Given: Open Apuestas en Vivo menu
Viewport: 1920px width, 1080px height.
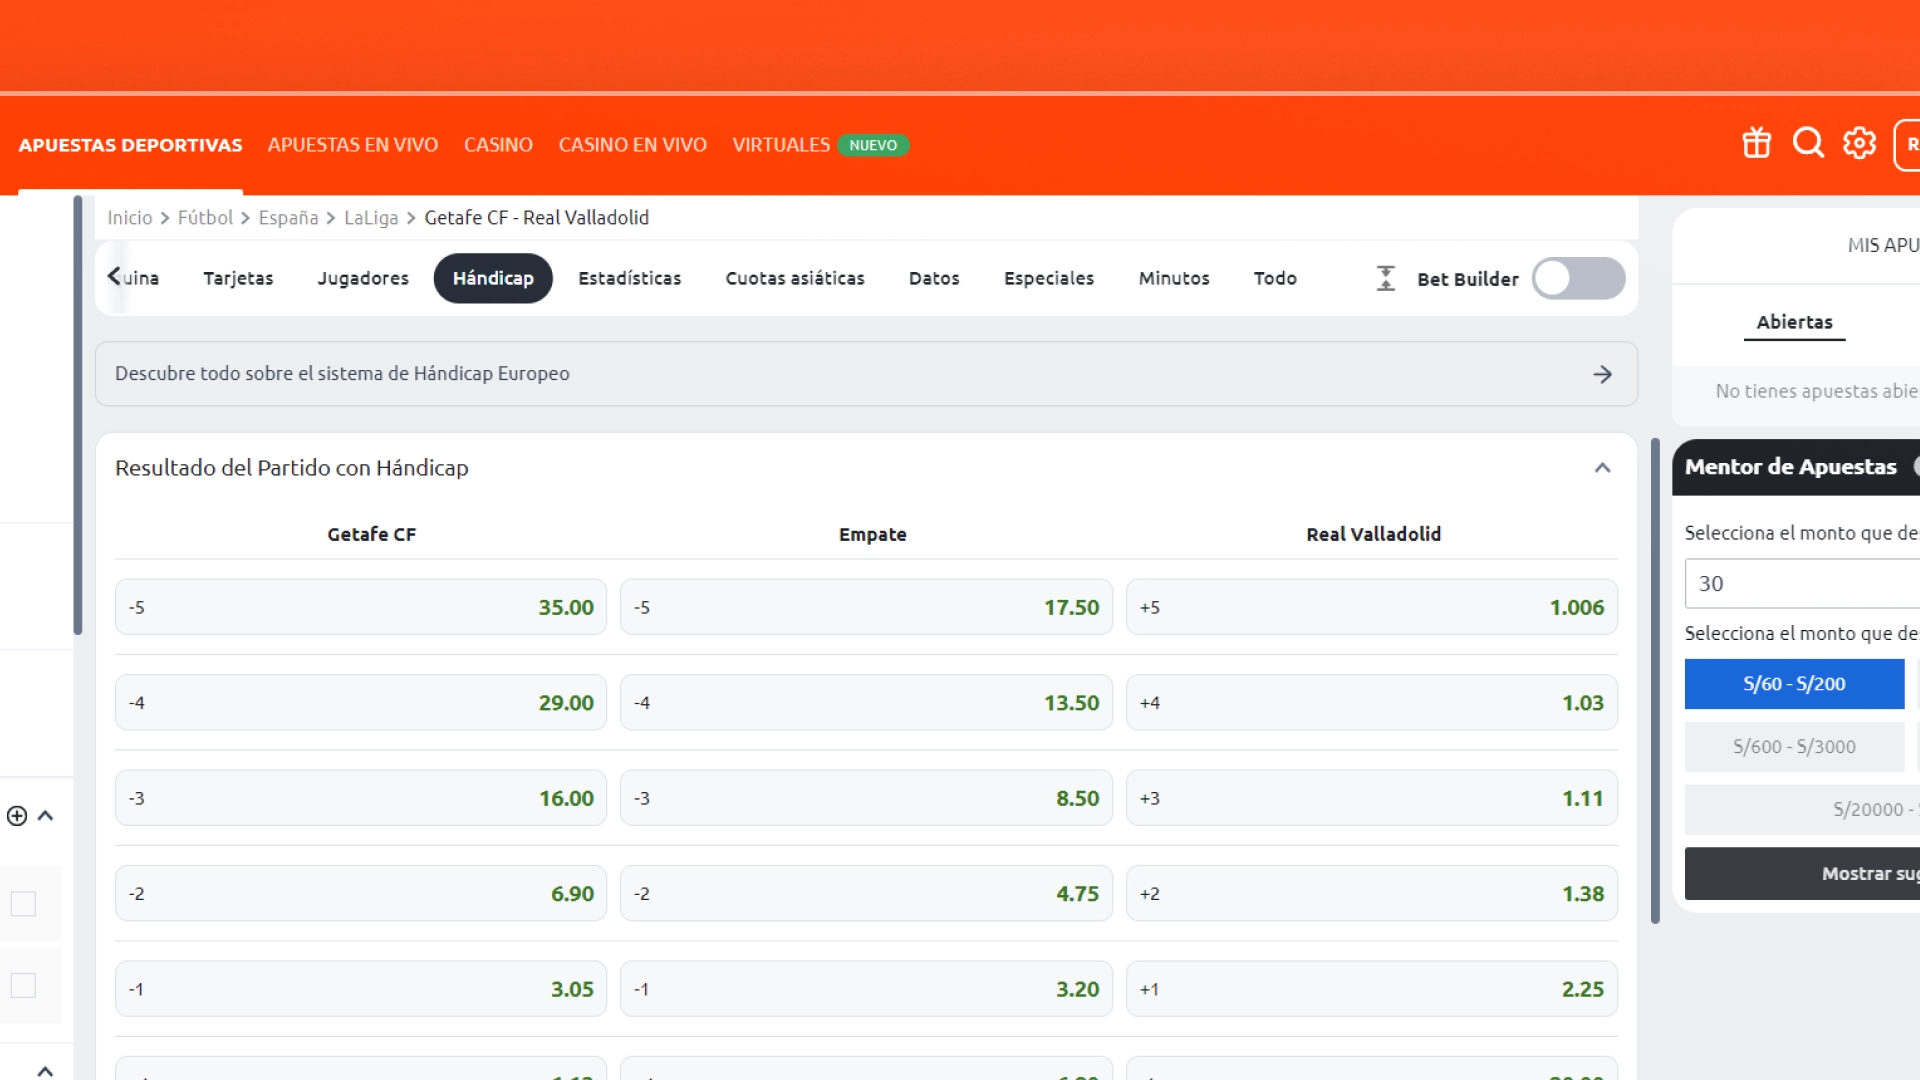Looking at the screenshot, I should coord(353,145).
